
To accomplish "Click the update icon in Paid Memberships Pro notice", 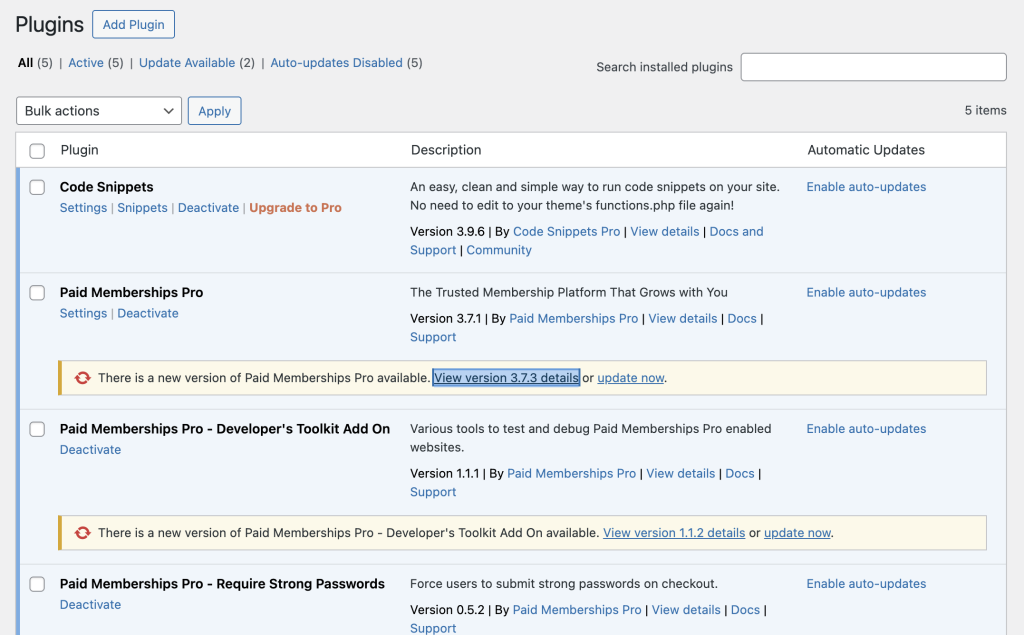I will [x=82, y=378].
